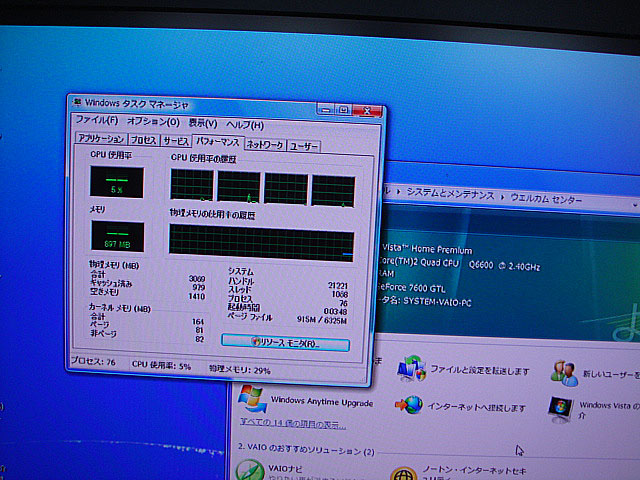Click the リソース モニタ(R) button
The height and width of the screenshot is (480, 640).
coord(285,343)
